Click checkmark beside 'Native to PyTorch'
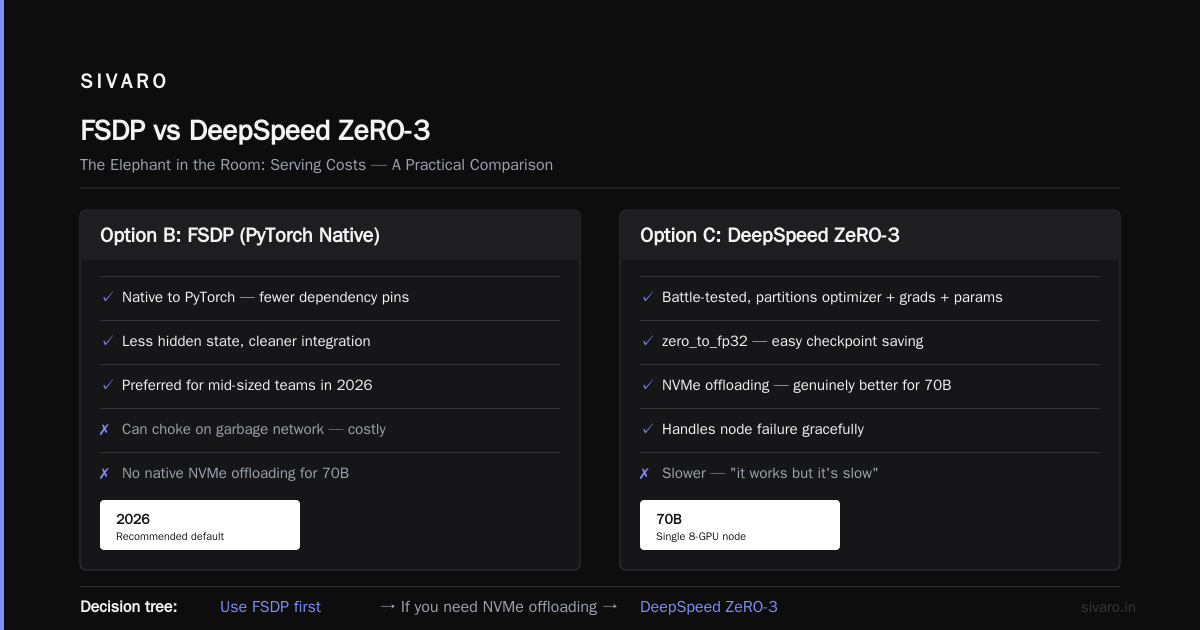1200x630 pixels. tap(107, 297)
